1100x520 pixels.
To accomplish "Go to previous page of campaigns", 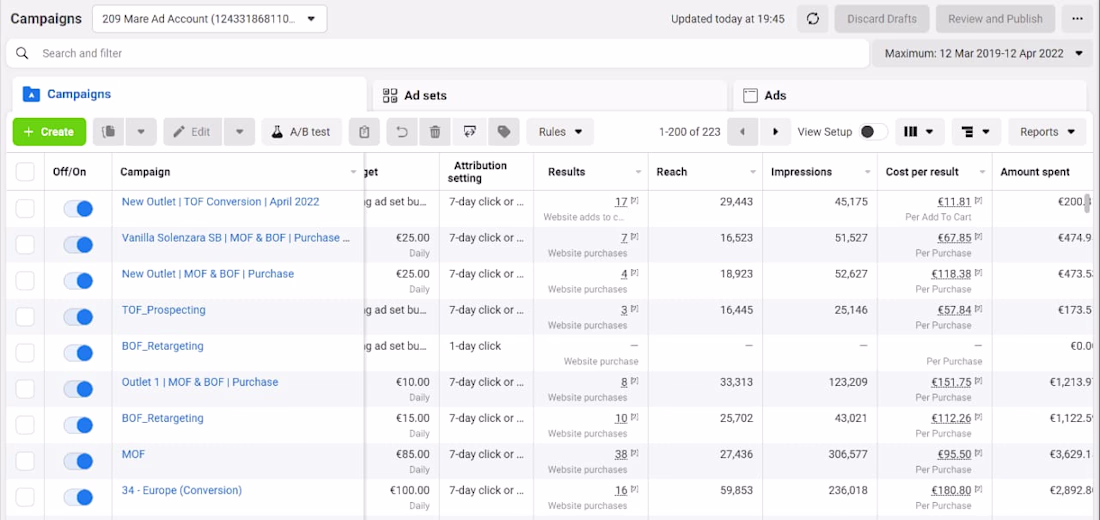I will click(742, 132).
